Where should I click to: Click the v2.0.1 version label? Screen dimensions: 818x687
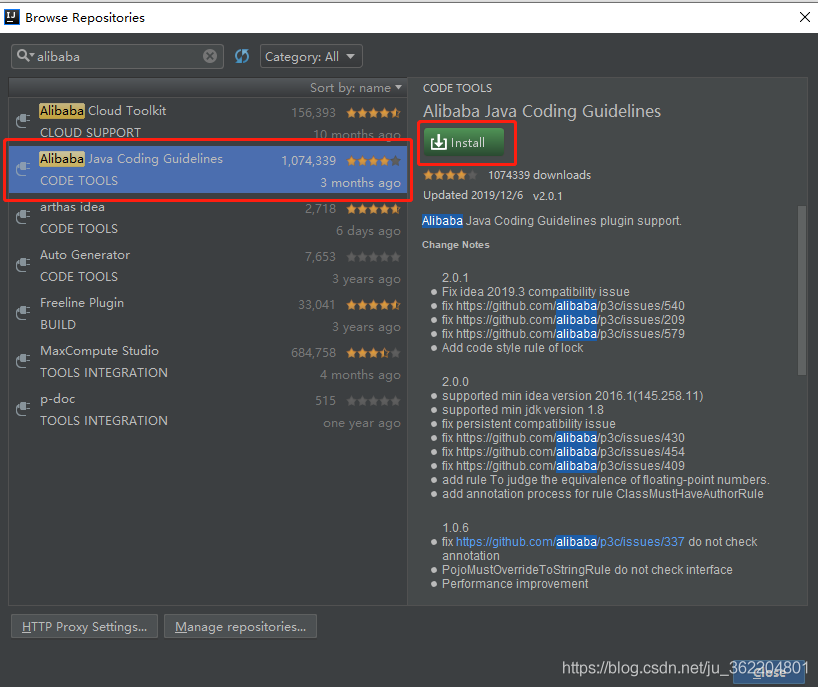pos(547,196)
